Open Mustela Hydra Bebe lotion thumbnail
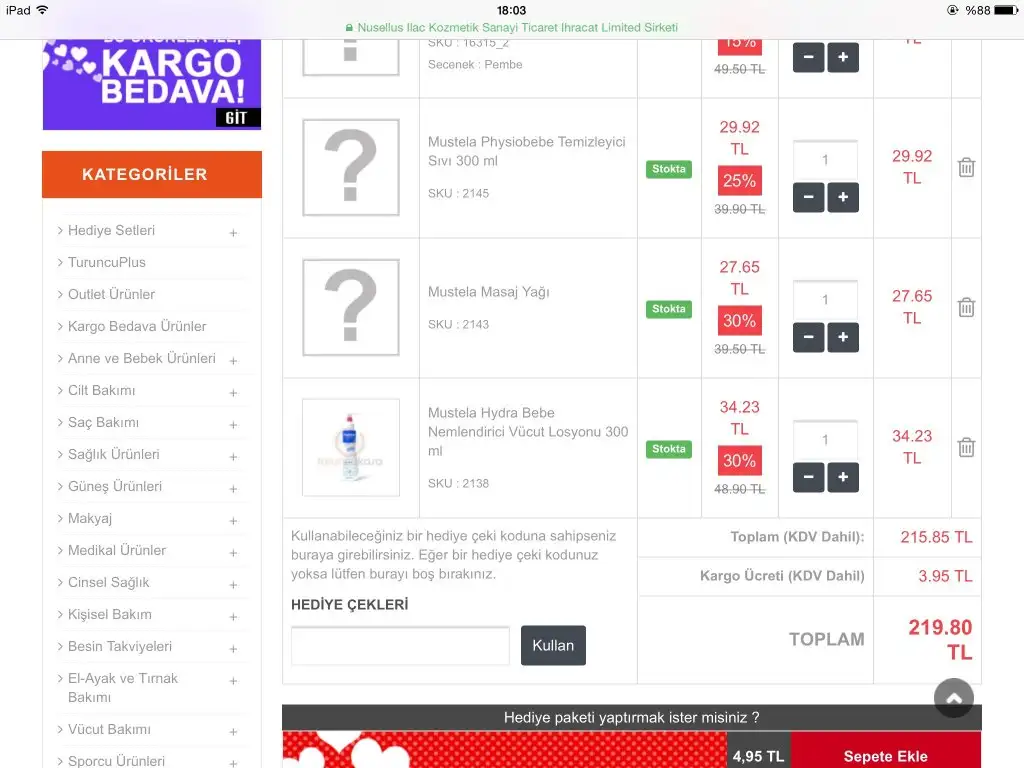The image size is (1024, 768). pos(351,447)
